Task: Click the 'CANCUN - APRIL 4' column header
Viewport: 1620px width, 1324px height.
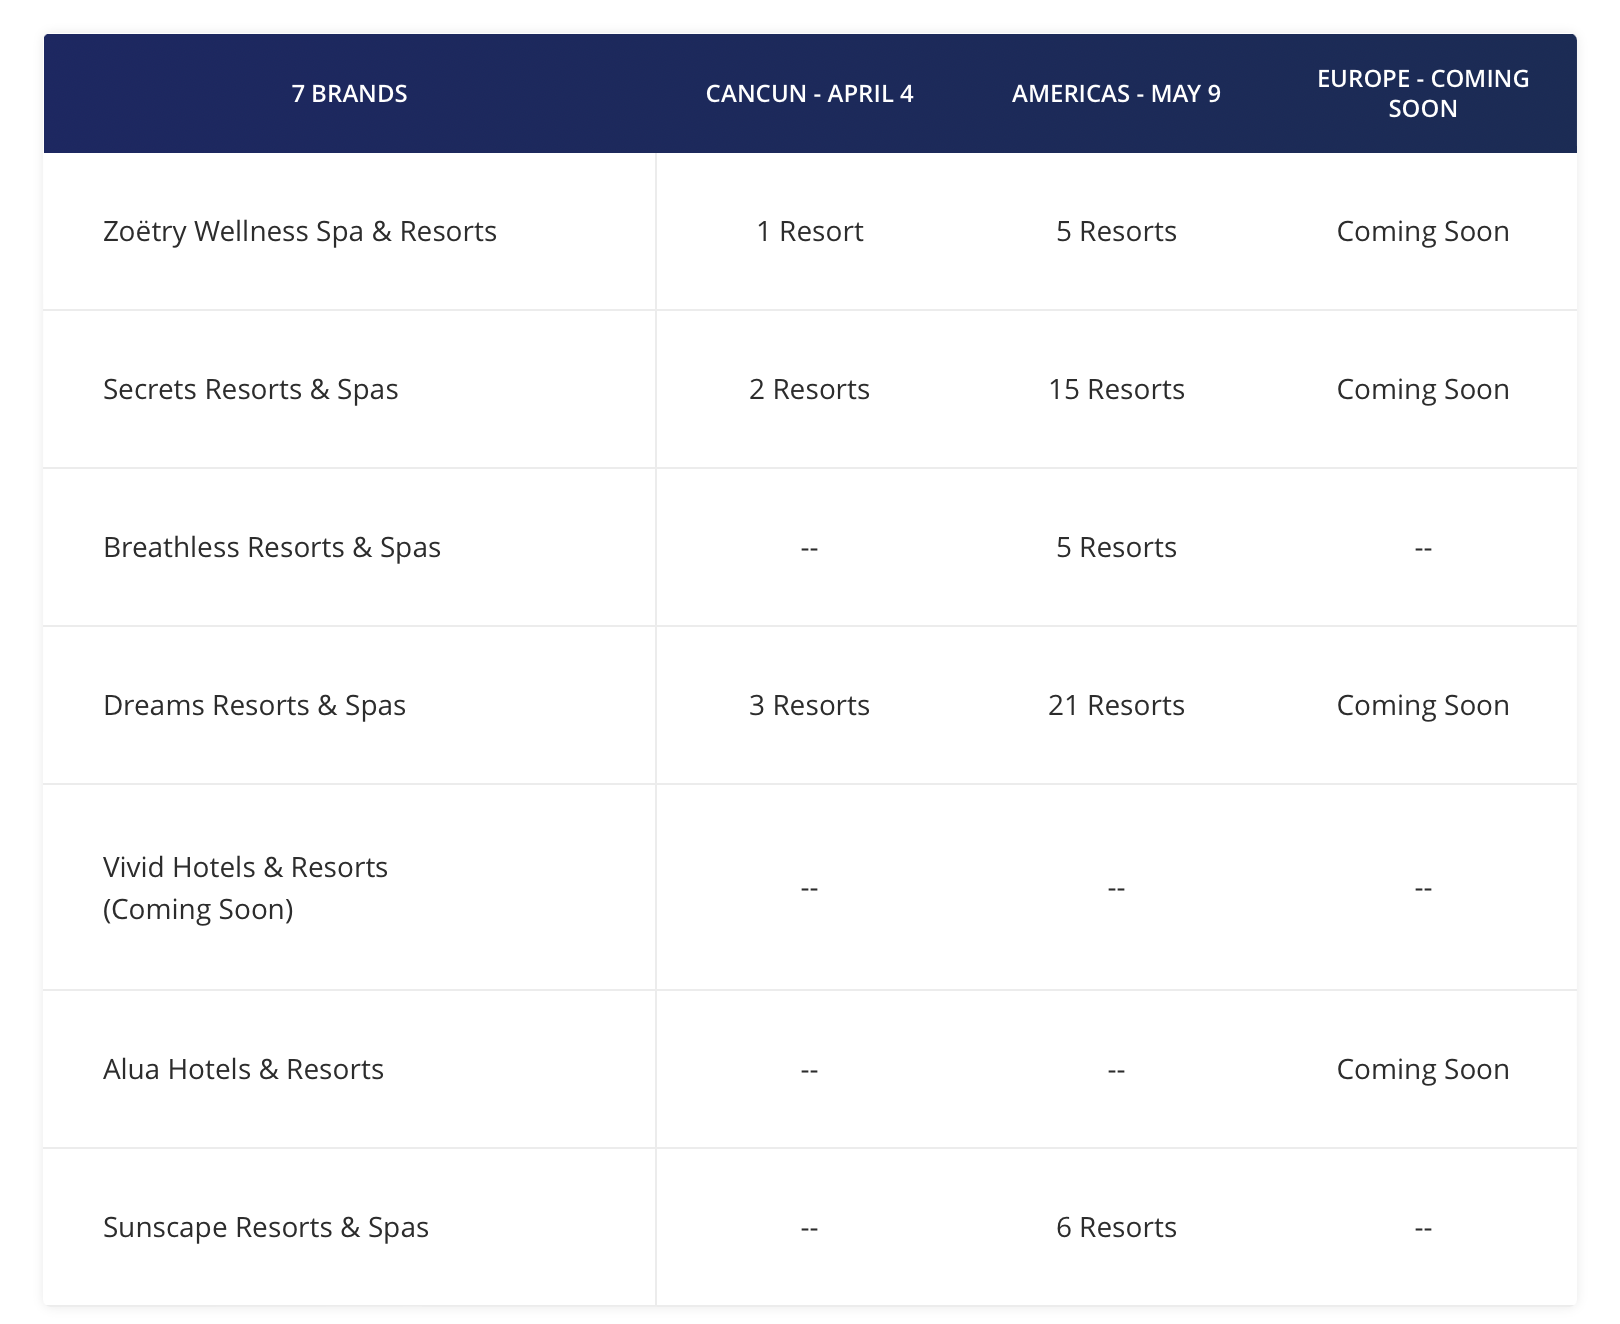Action: [x=809, y=94]
